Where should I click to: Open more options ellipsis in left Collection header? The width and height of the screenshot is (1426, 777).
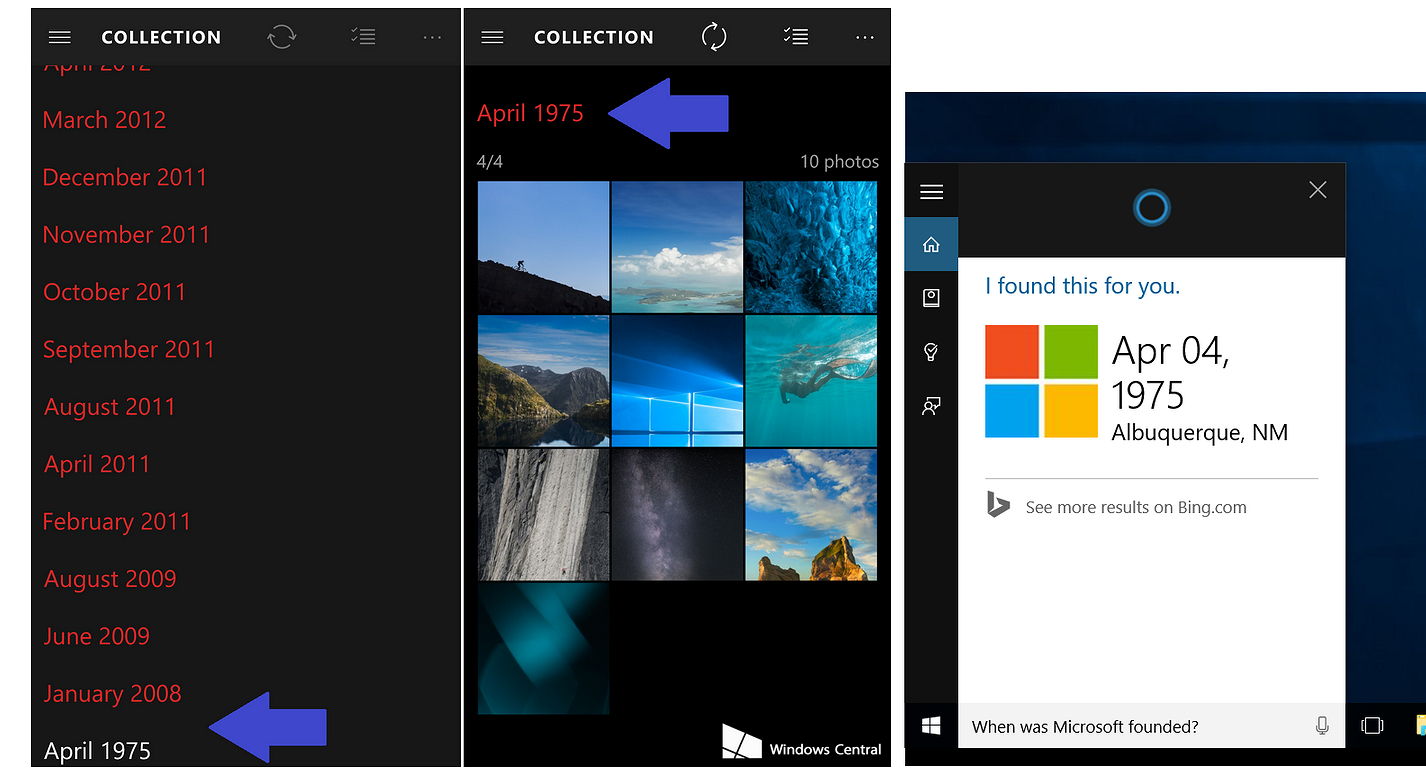(432, 37)
